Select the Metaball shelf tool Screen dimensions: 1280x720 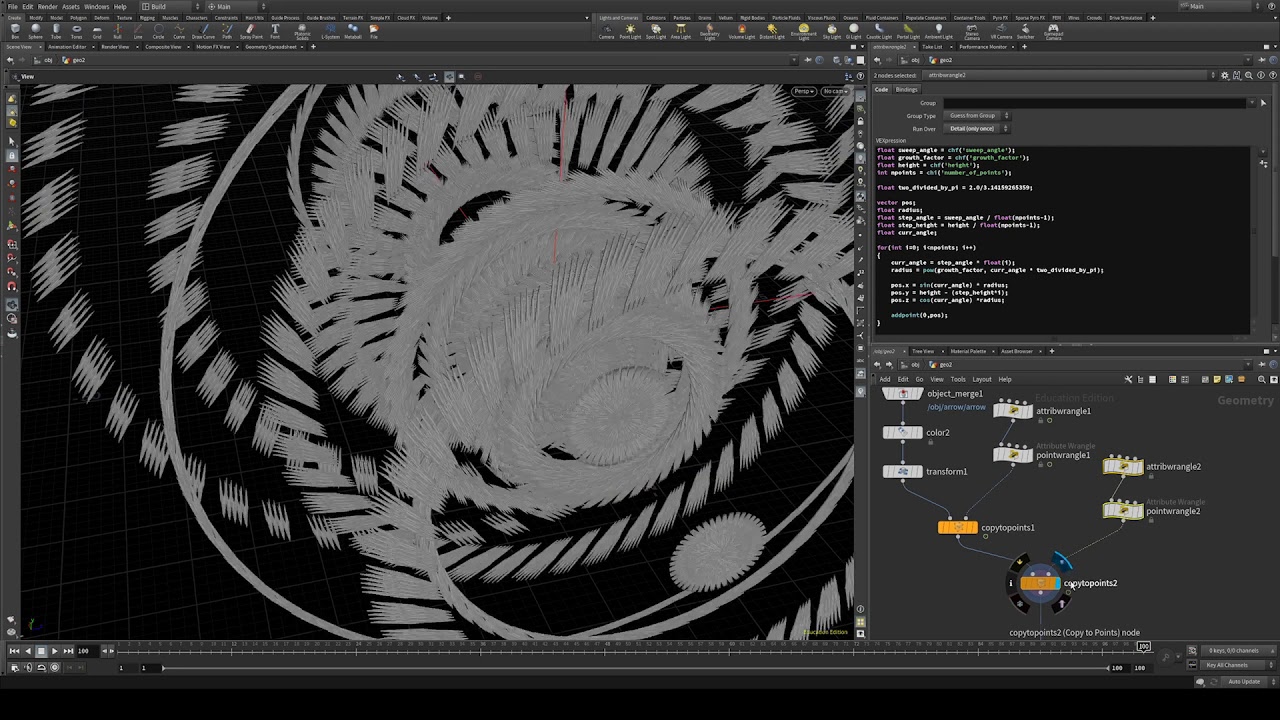(353, 31)
